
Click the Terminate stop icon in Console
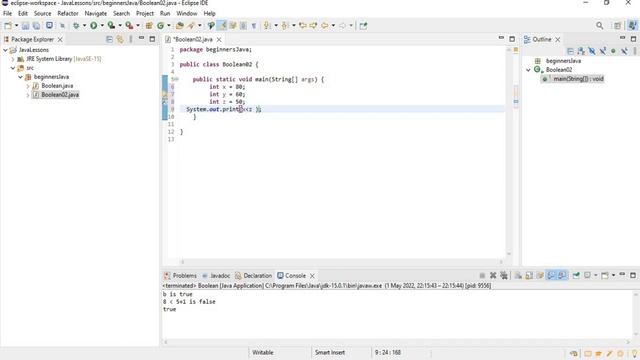click(x=482, y=276)
